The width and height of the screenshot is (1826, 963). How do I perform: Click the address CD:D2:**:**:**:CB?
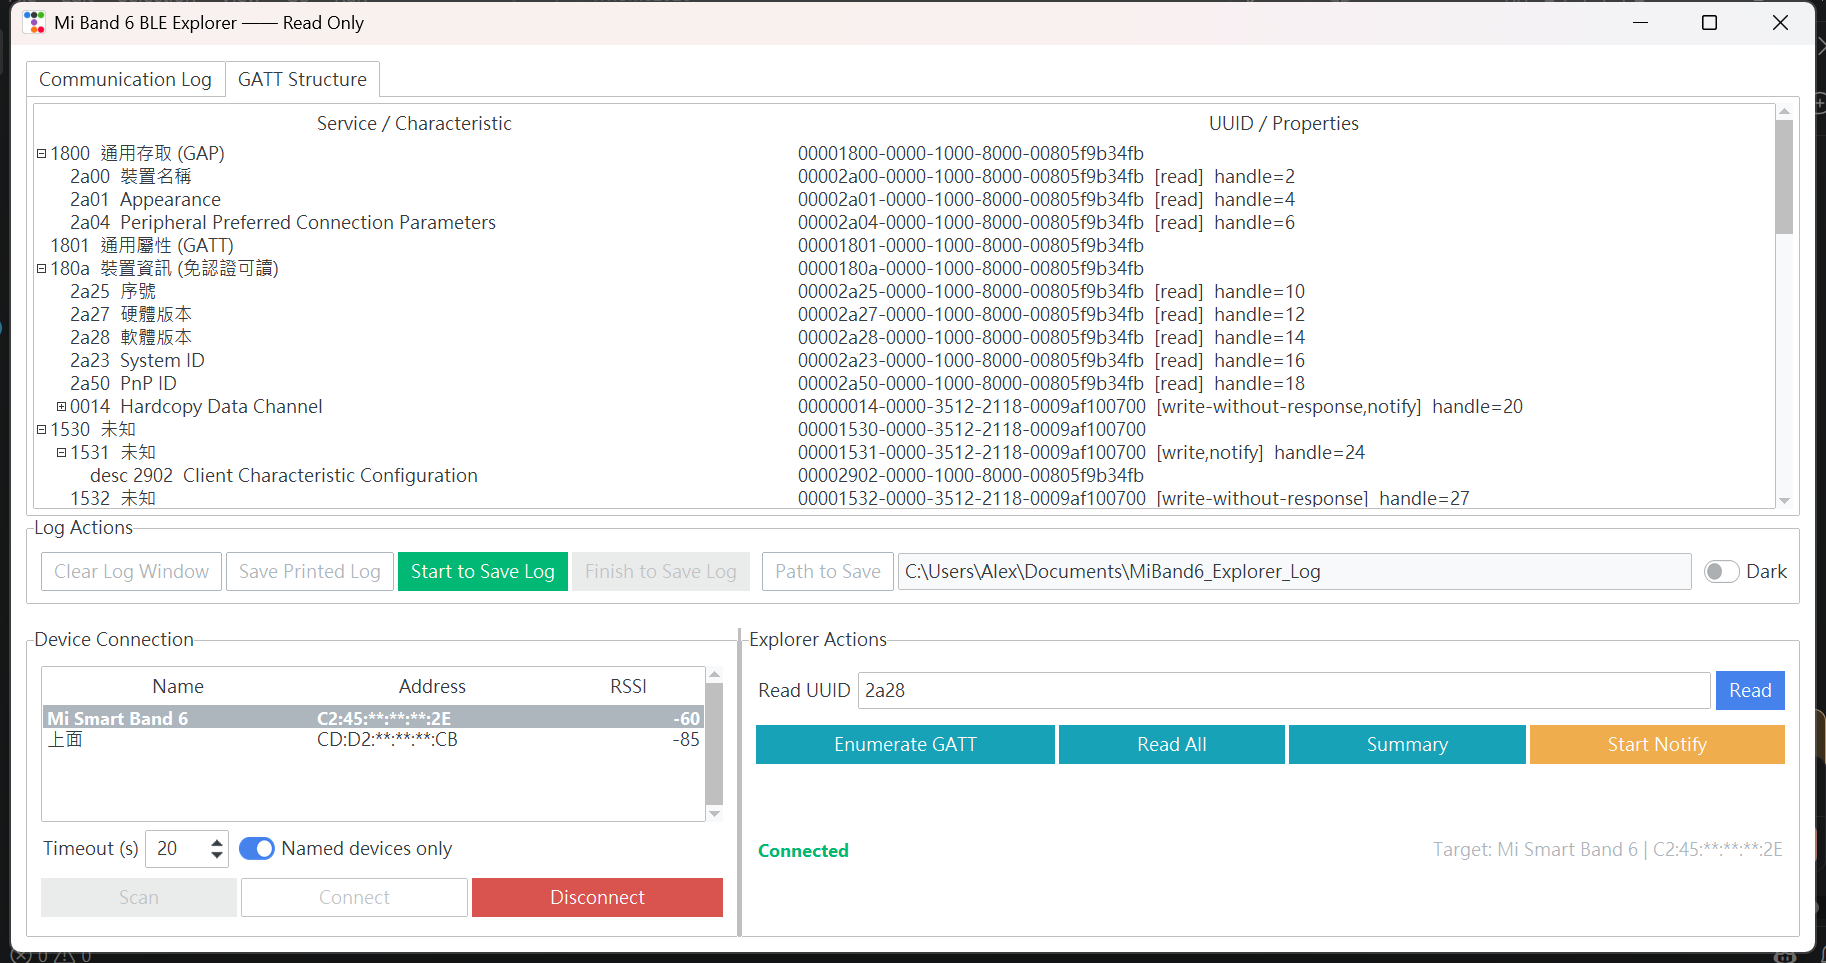pyautogui.click(x=387, y=740)
